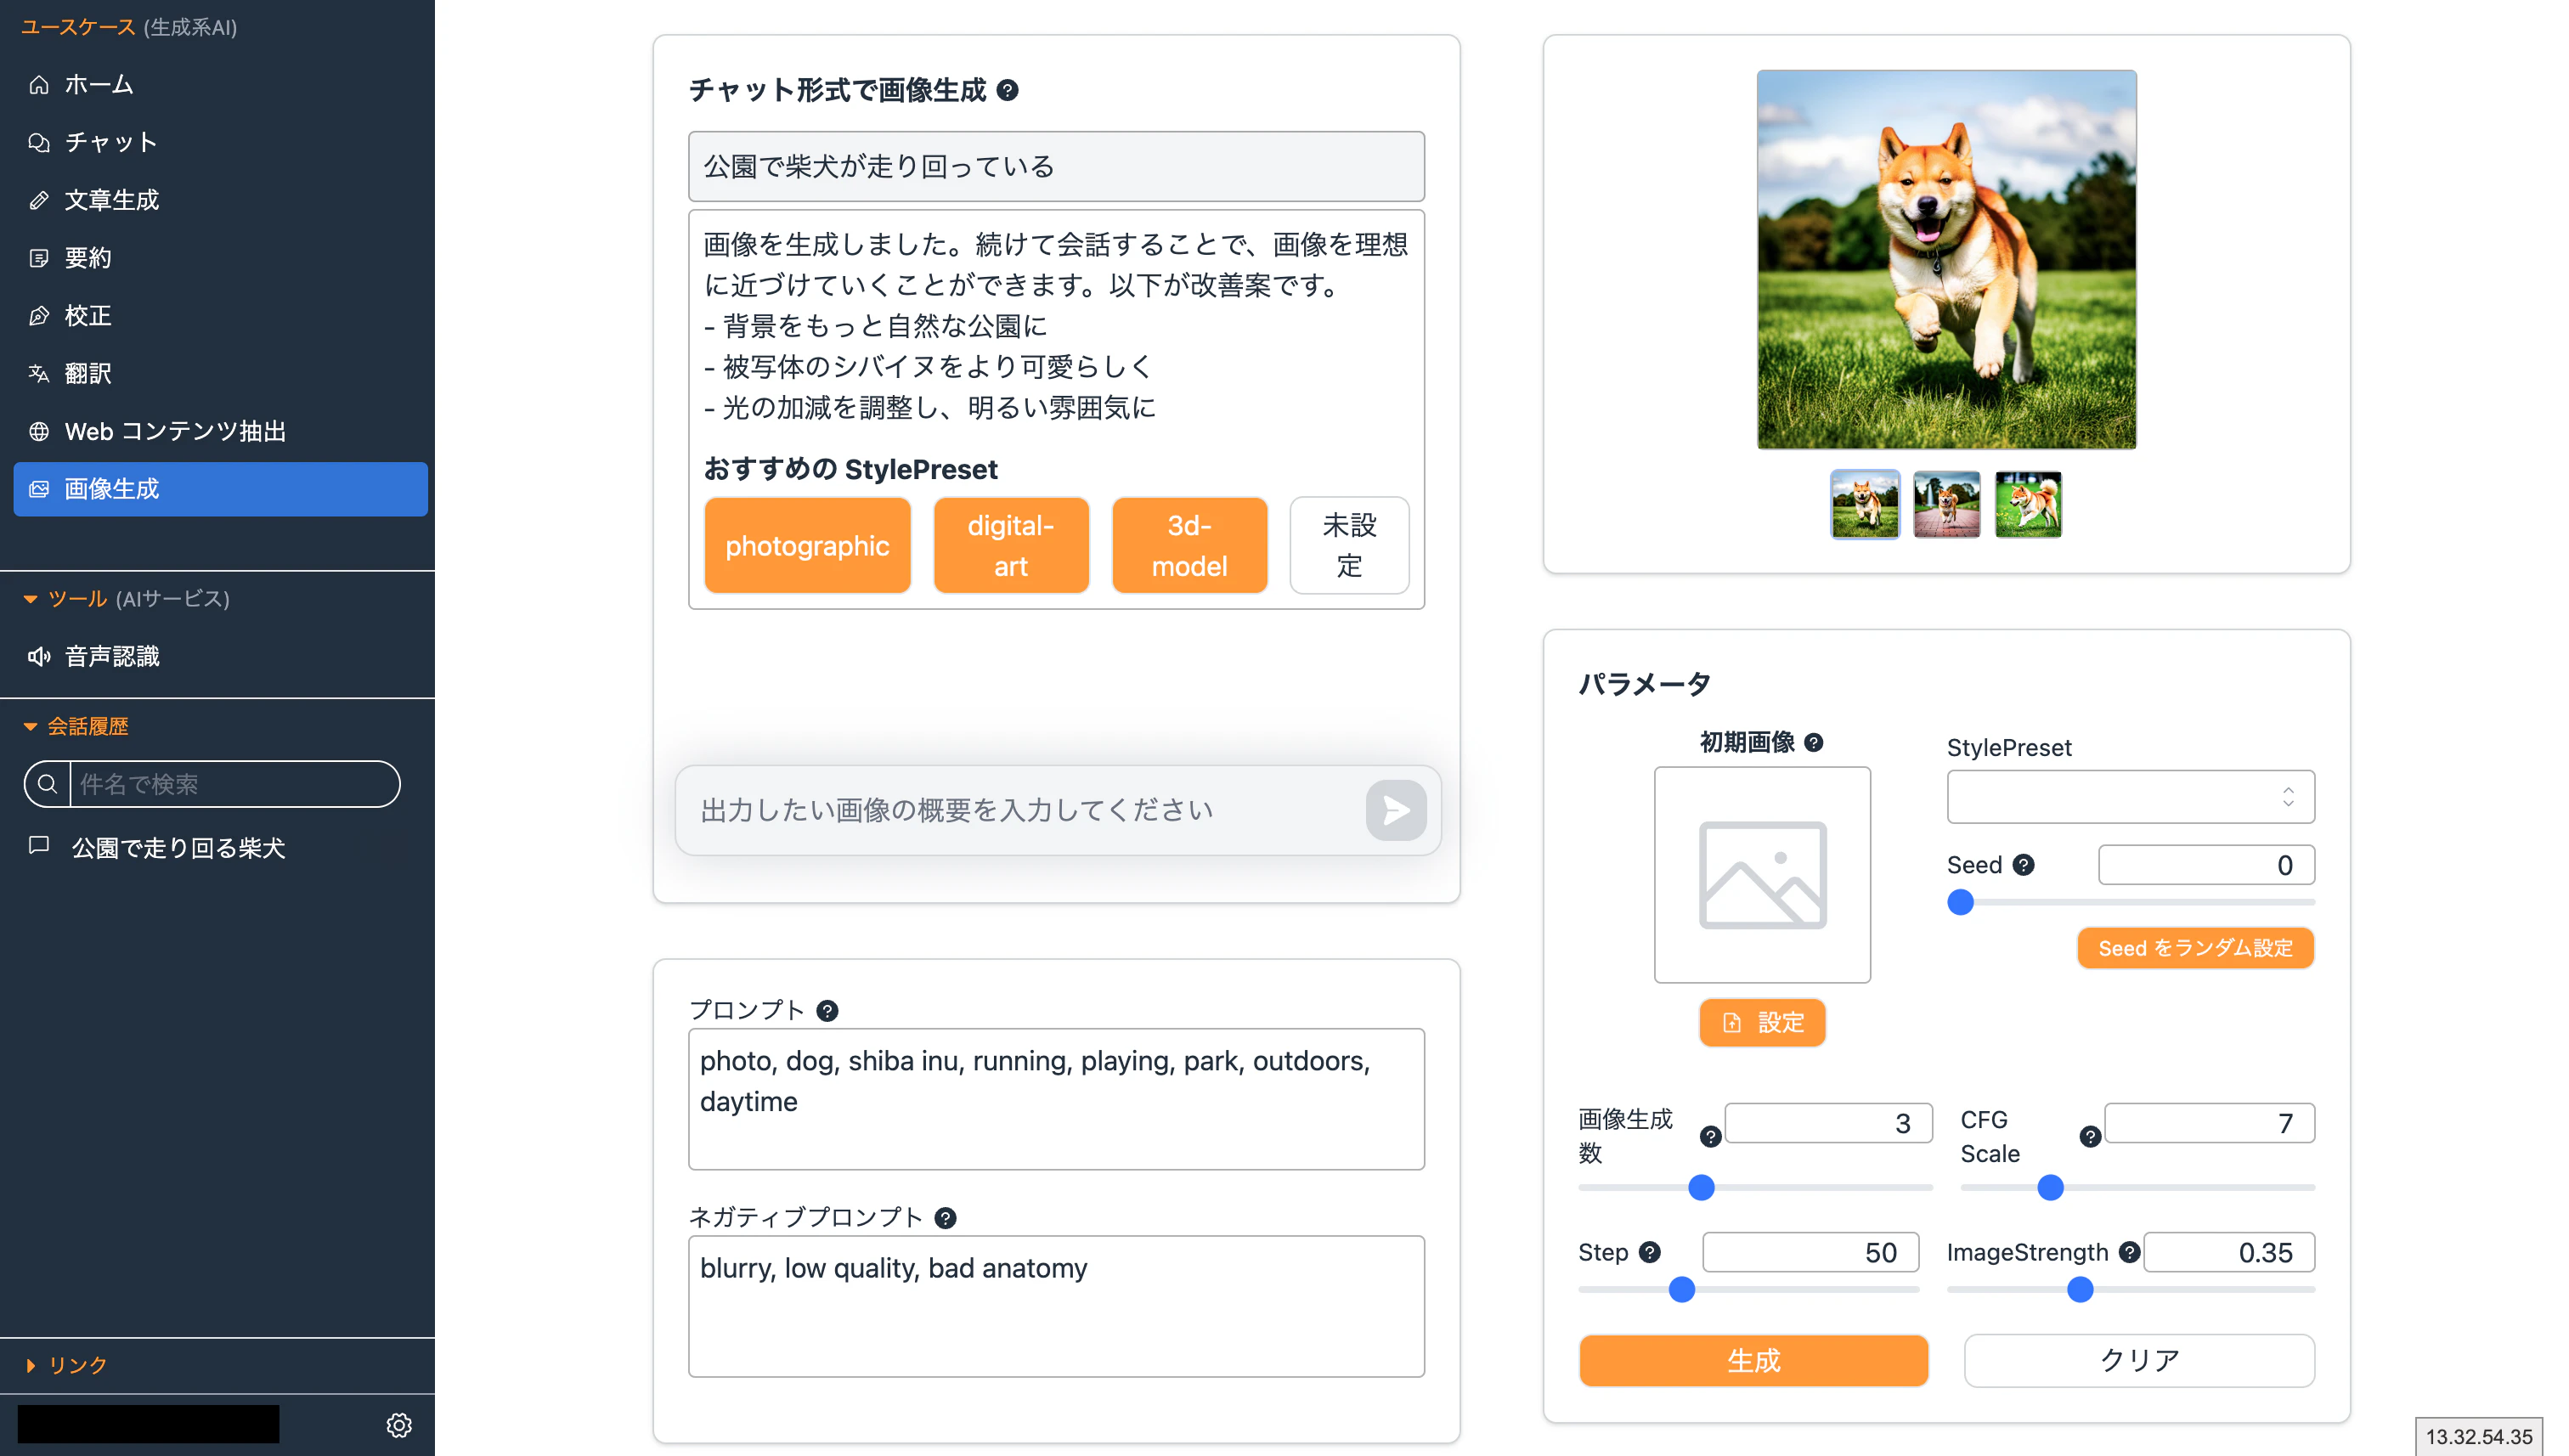
Task: Click the help icon beside 初期画像
Action: (1814, 742)
